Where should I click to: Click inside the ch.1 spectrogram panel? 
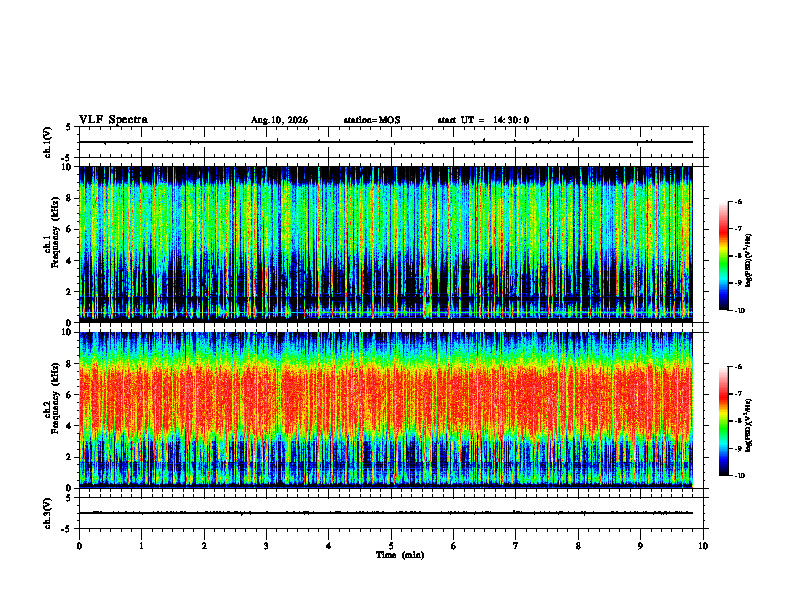386,244
